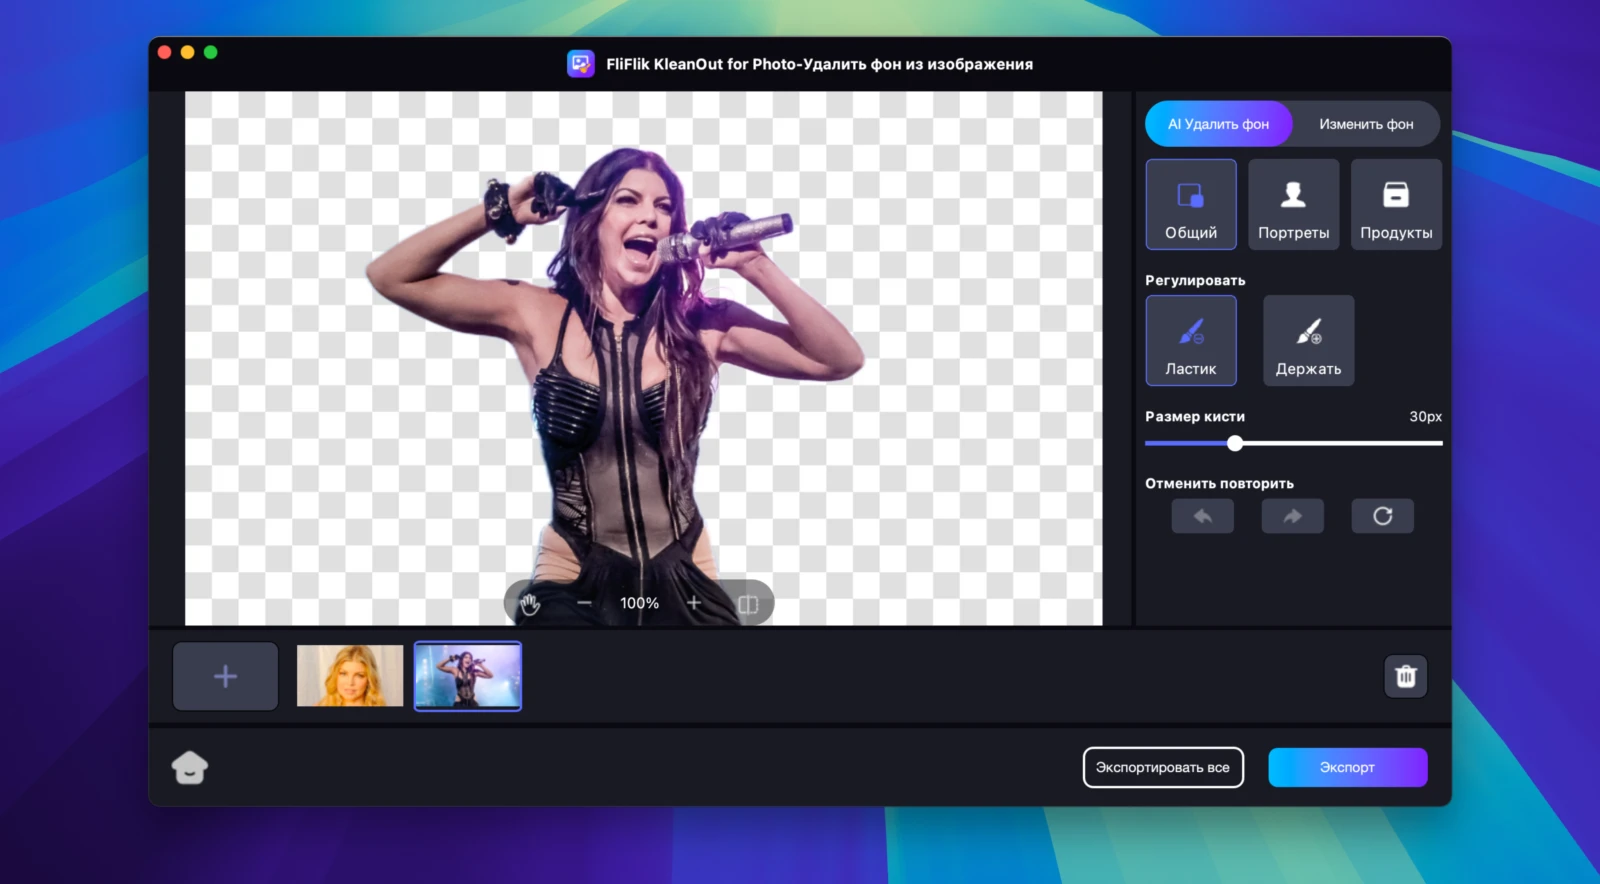Delete image using the trash icon
This screenshot has height=884, width=1600.
[1405, 676]
